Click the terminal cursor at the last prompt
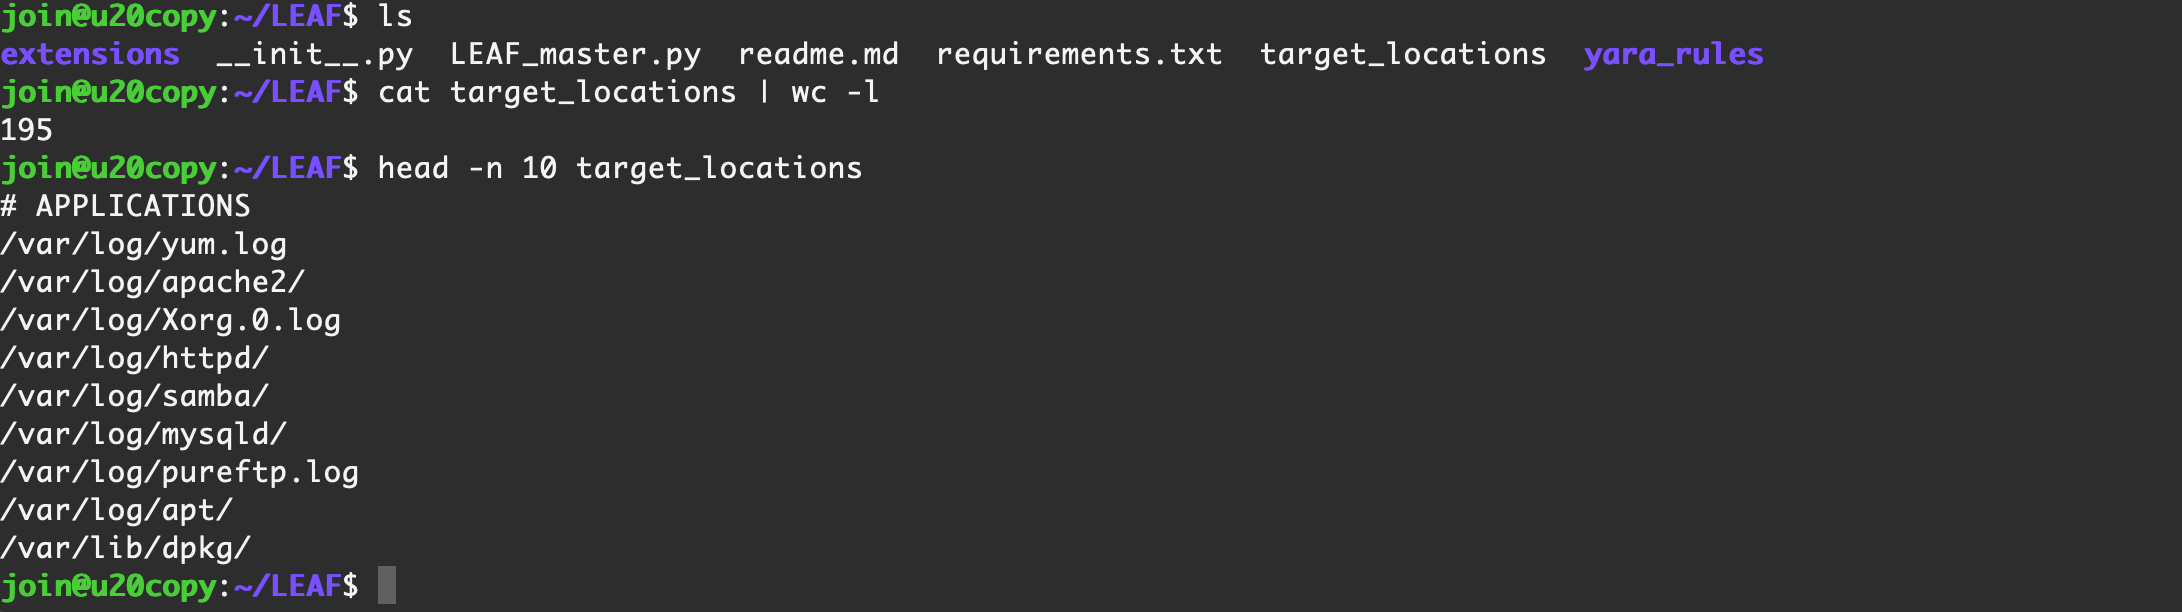This screenshot has height=612, width=2182. pyautogui.click(x=387, y=586)
